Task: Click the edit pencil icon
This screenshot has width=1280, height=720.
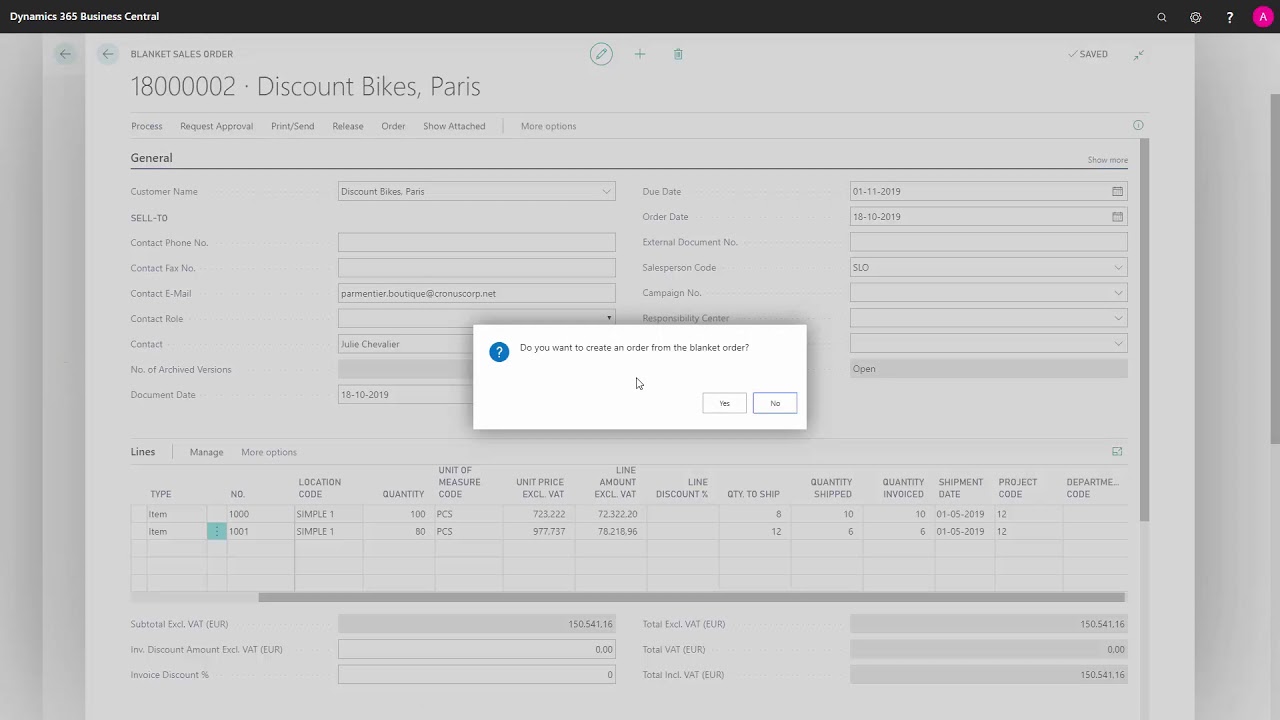Action: tap(601, 54)
